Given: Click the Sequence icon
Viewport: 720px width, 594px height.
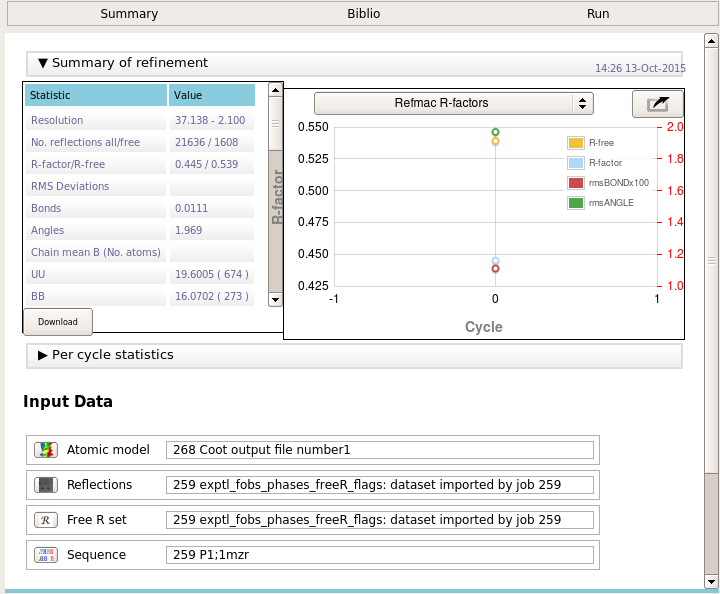Looking at the screenshot, I should pyautogui.click(x=45, y=555).
